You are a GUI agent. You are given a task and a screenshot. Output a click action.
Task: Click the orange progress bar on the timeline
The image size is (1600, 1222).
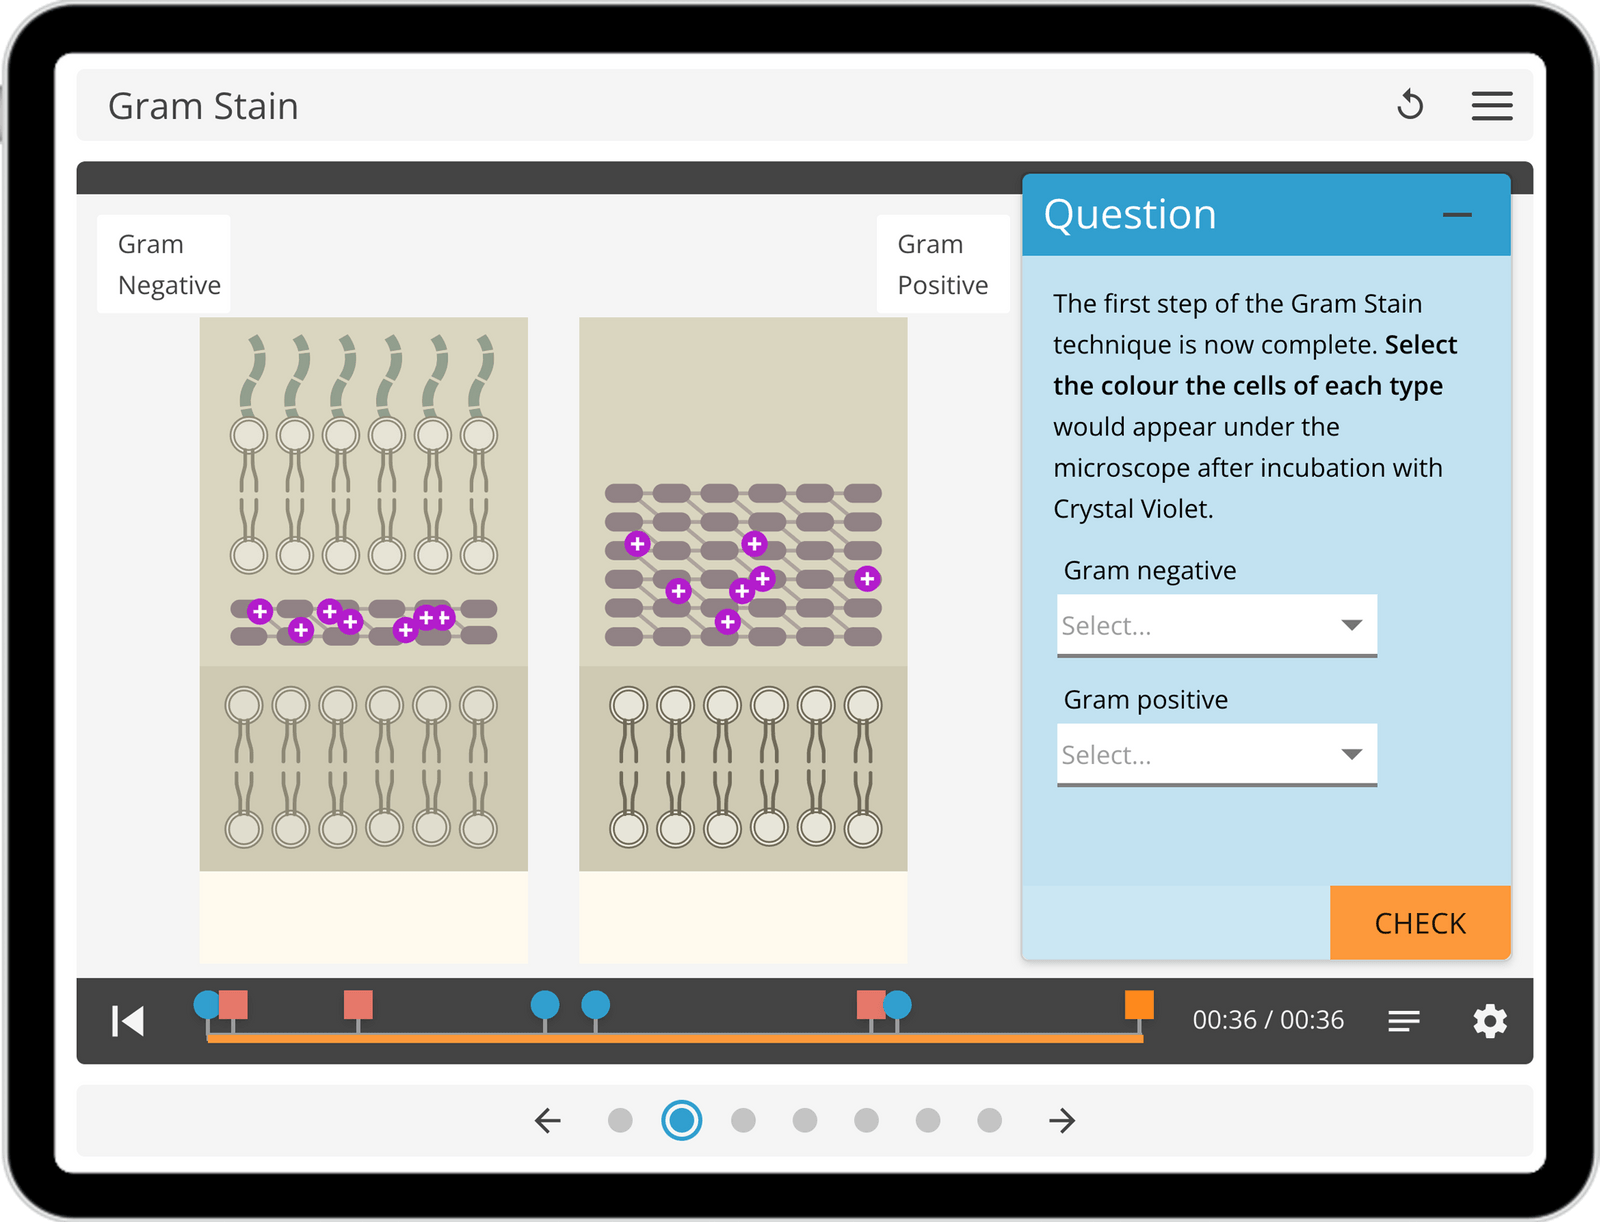[x=670, y=1042]
